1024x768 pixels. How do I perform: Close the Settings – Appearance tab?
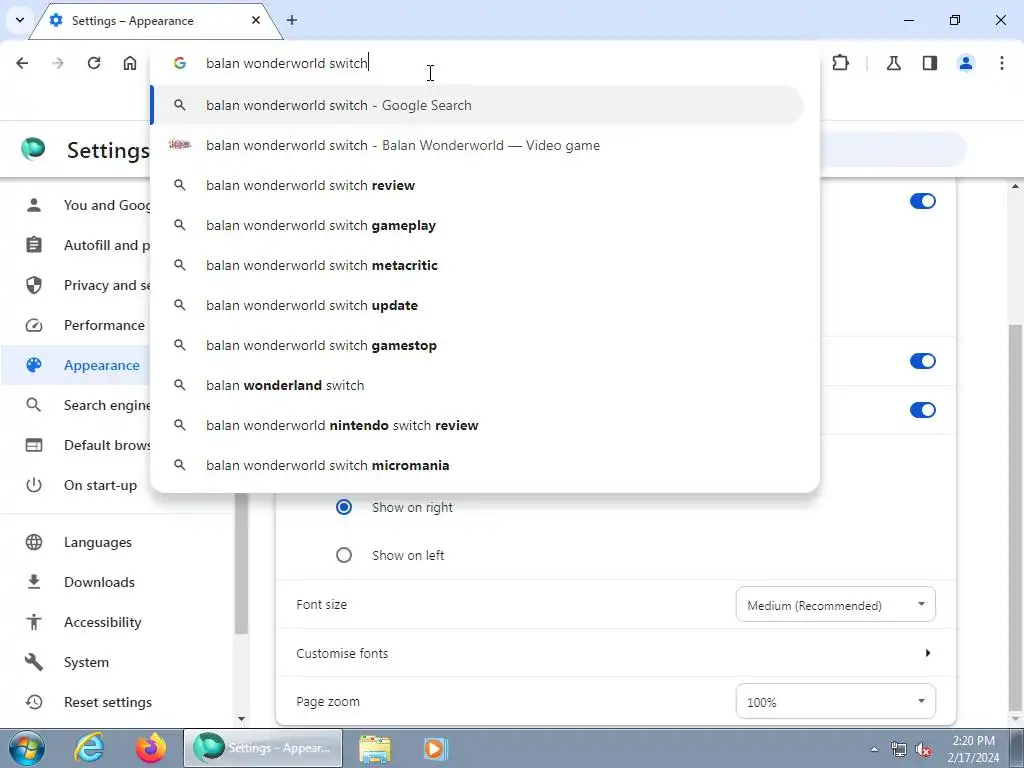click(256, 20)
